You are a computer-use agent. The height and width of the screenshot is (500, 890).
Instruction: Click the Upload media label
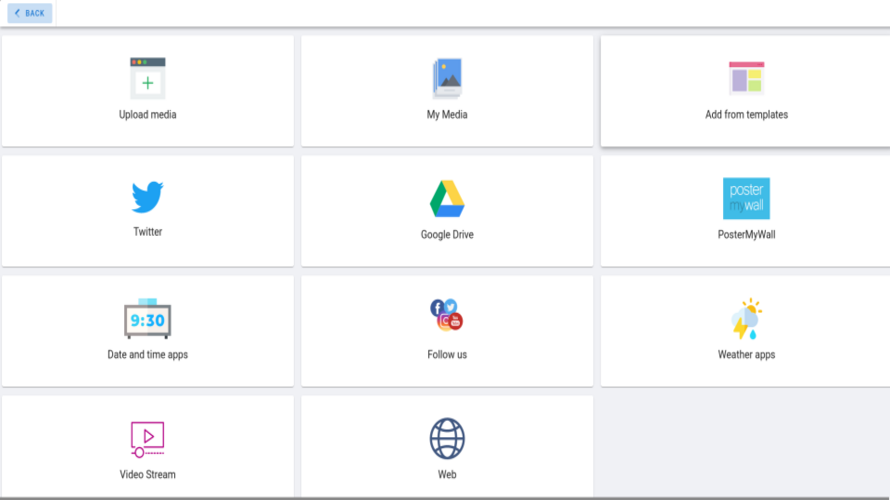tap(148, 115)
